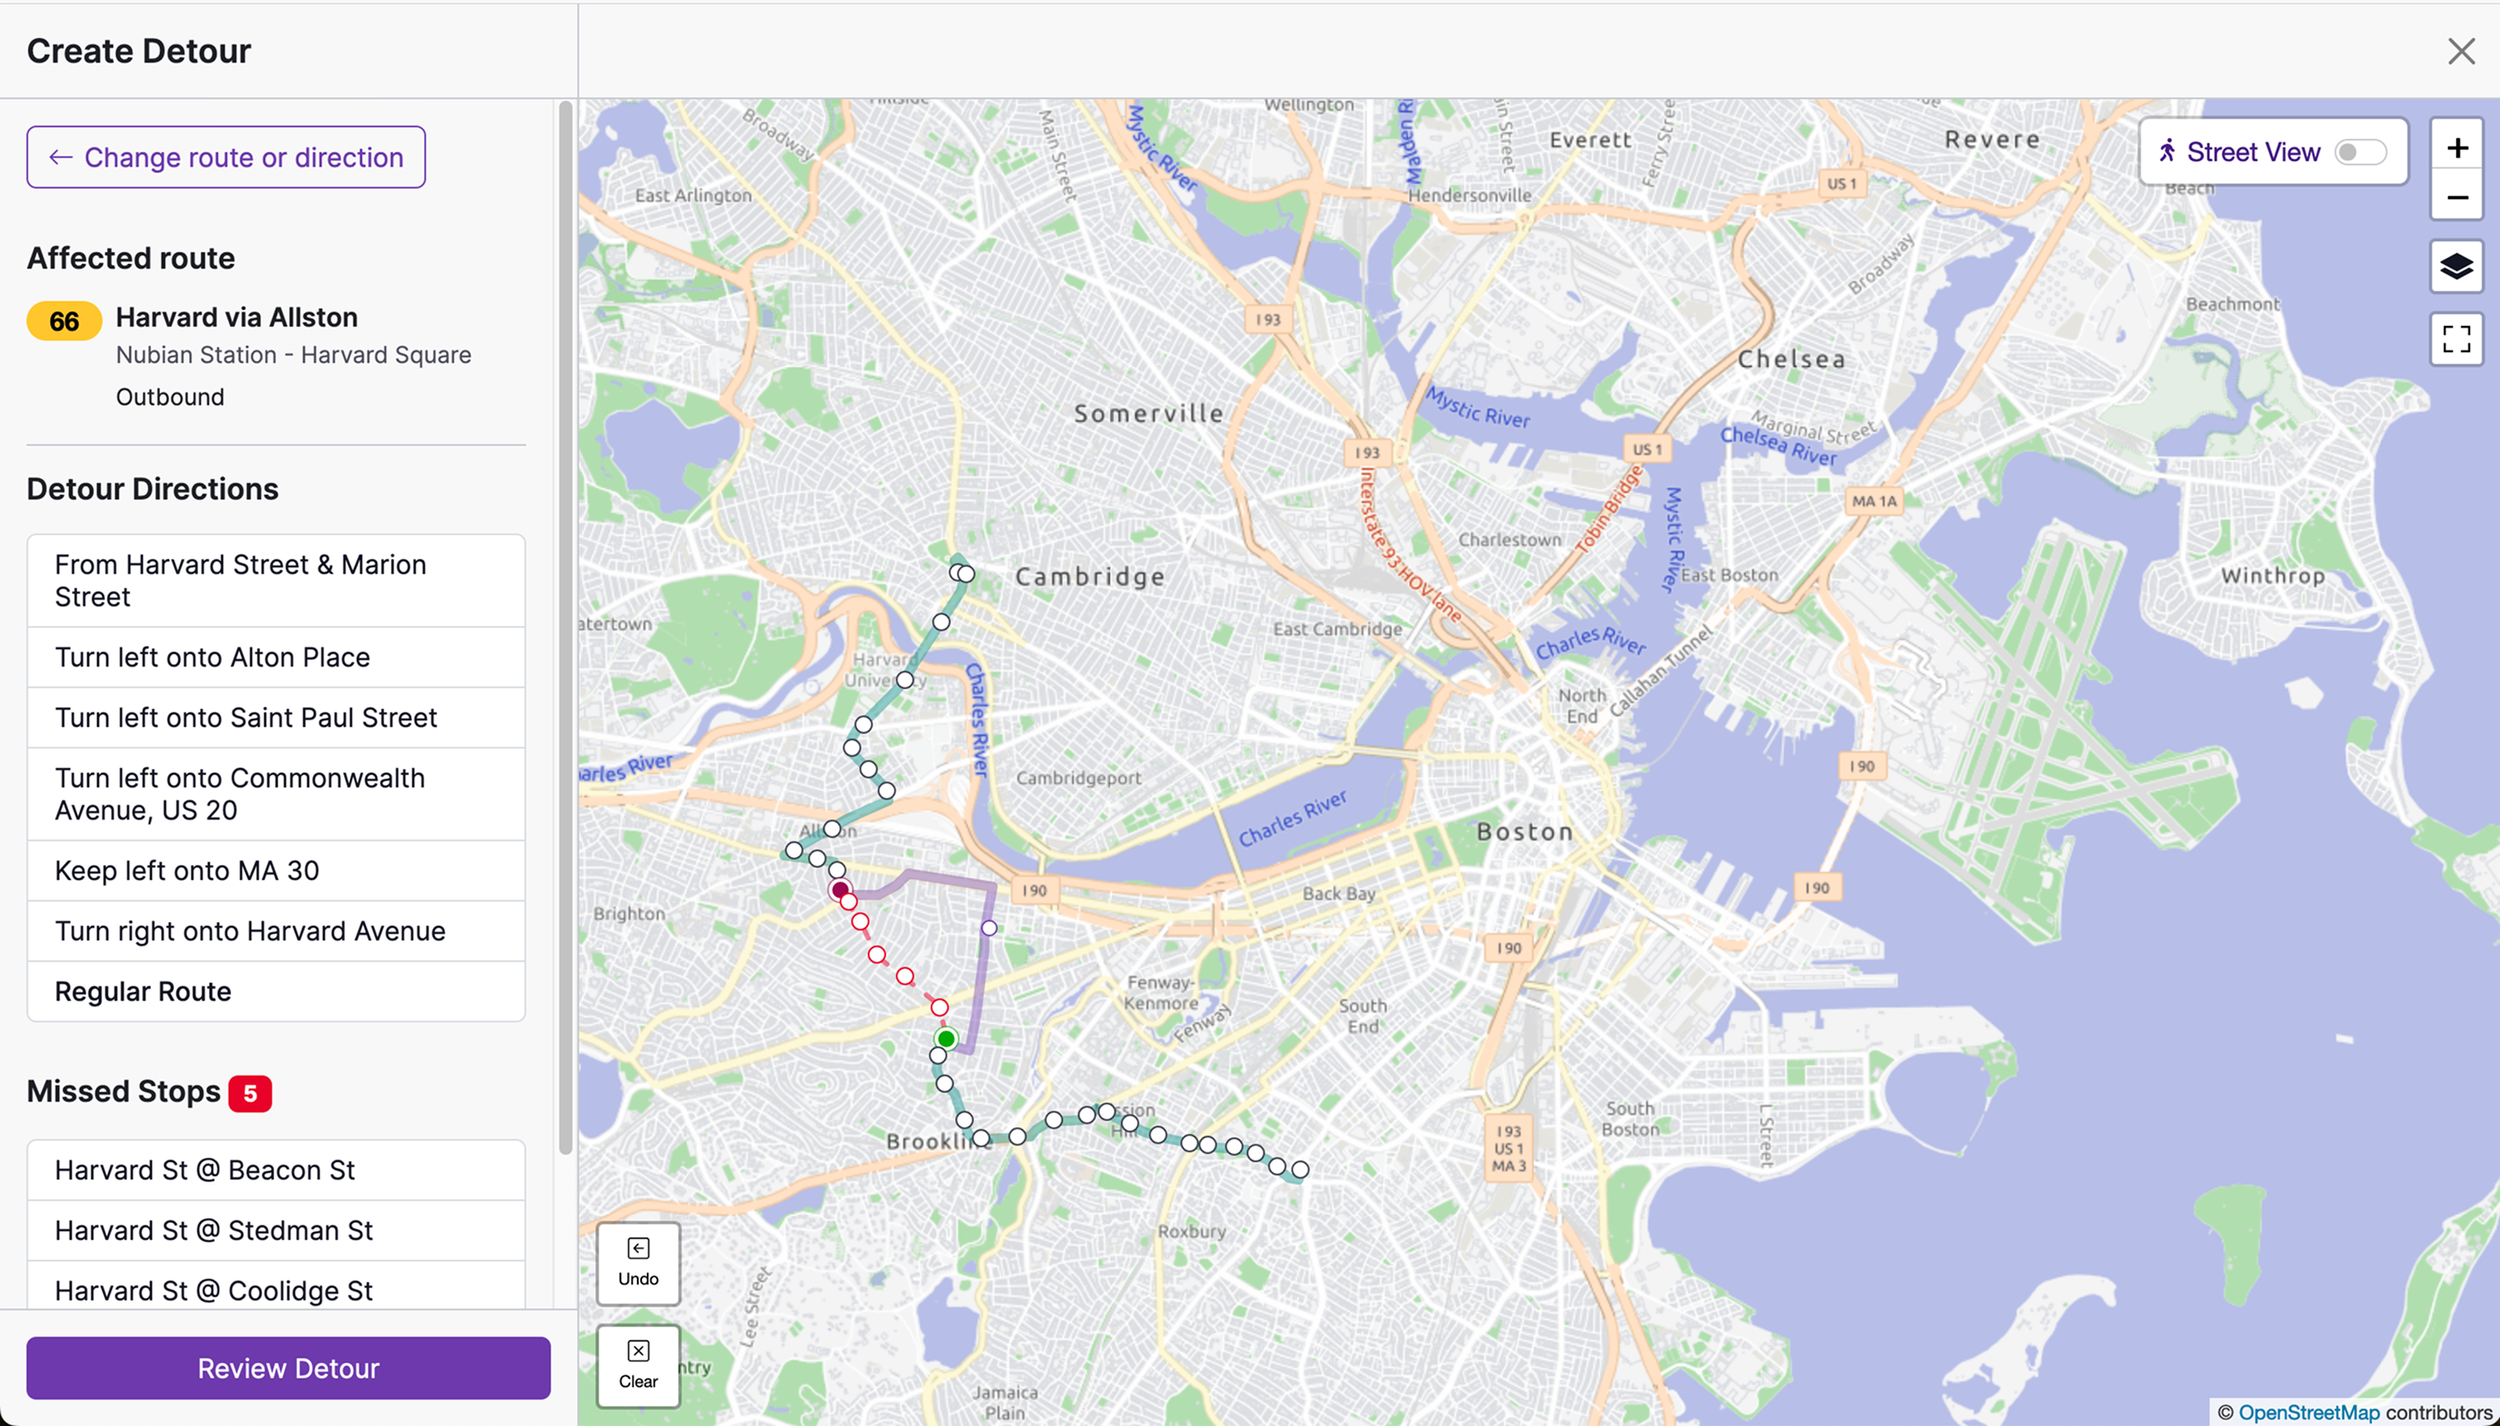Toggle the Street View switch
The height and width of the screenshot is (1426, 2500).
[2360, 152]
